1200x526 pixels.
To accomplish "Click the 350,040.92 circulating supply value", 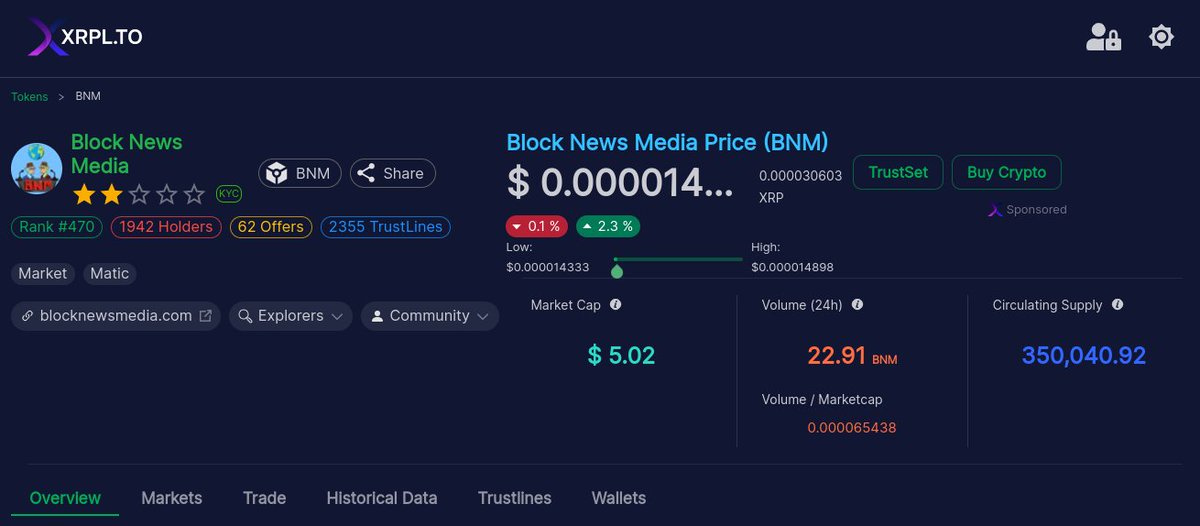I will [x=1084, y=355].
